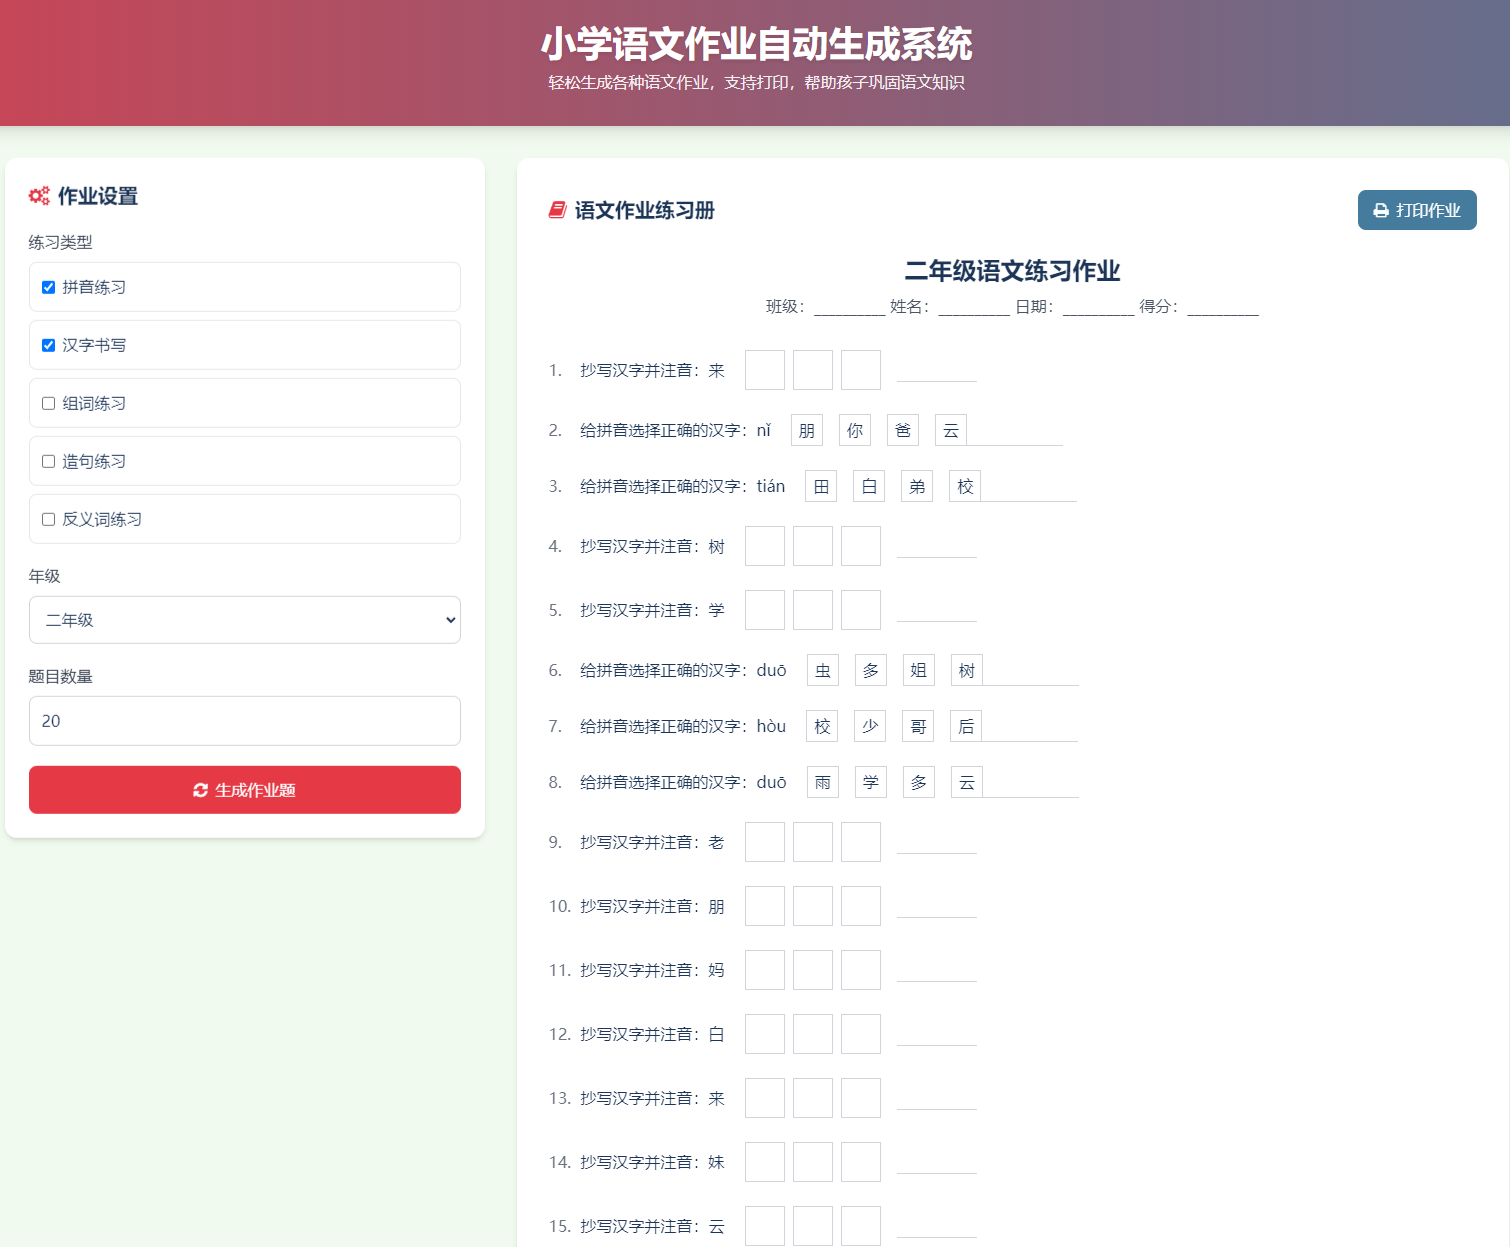Select 后 for question 7 hòu
The image size is (1510, 1247).
(x=966, y=726)
